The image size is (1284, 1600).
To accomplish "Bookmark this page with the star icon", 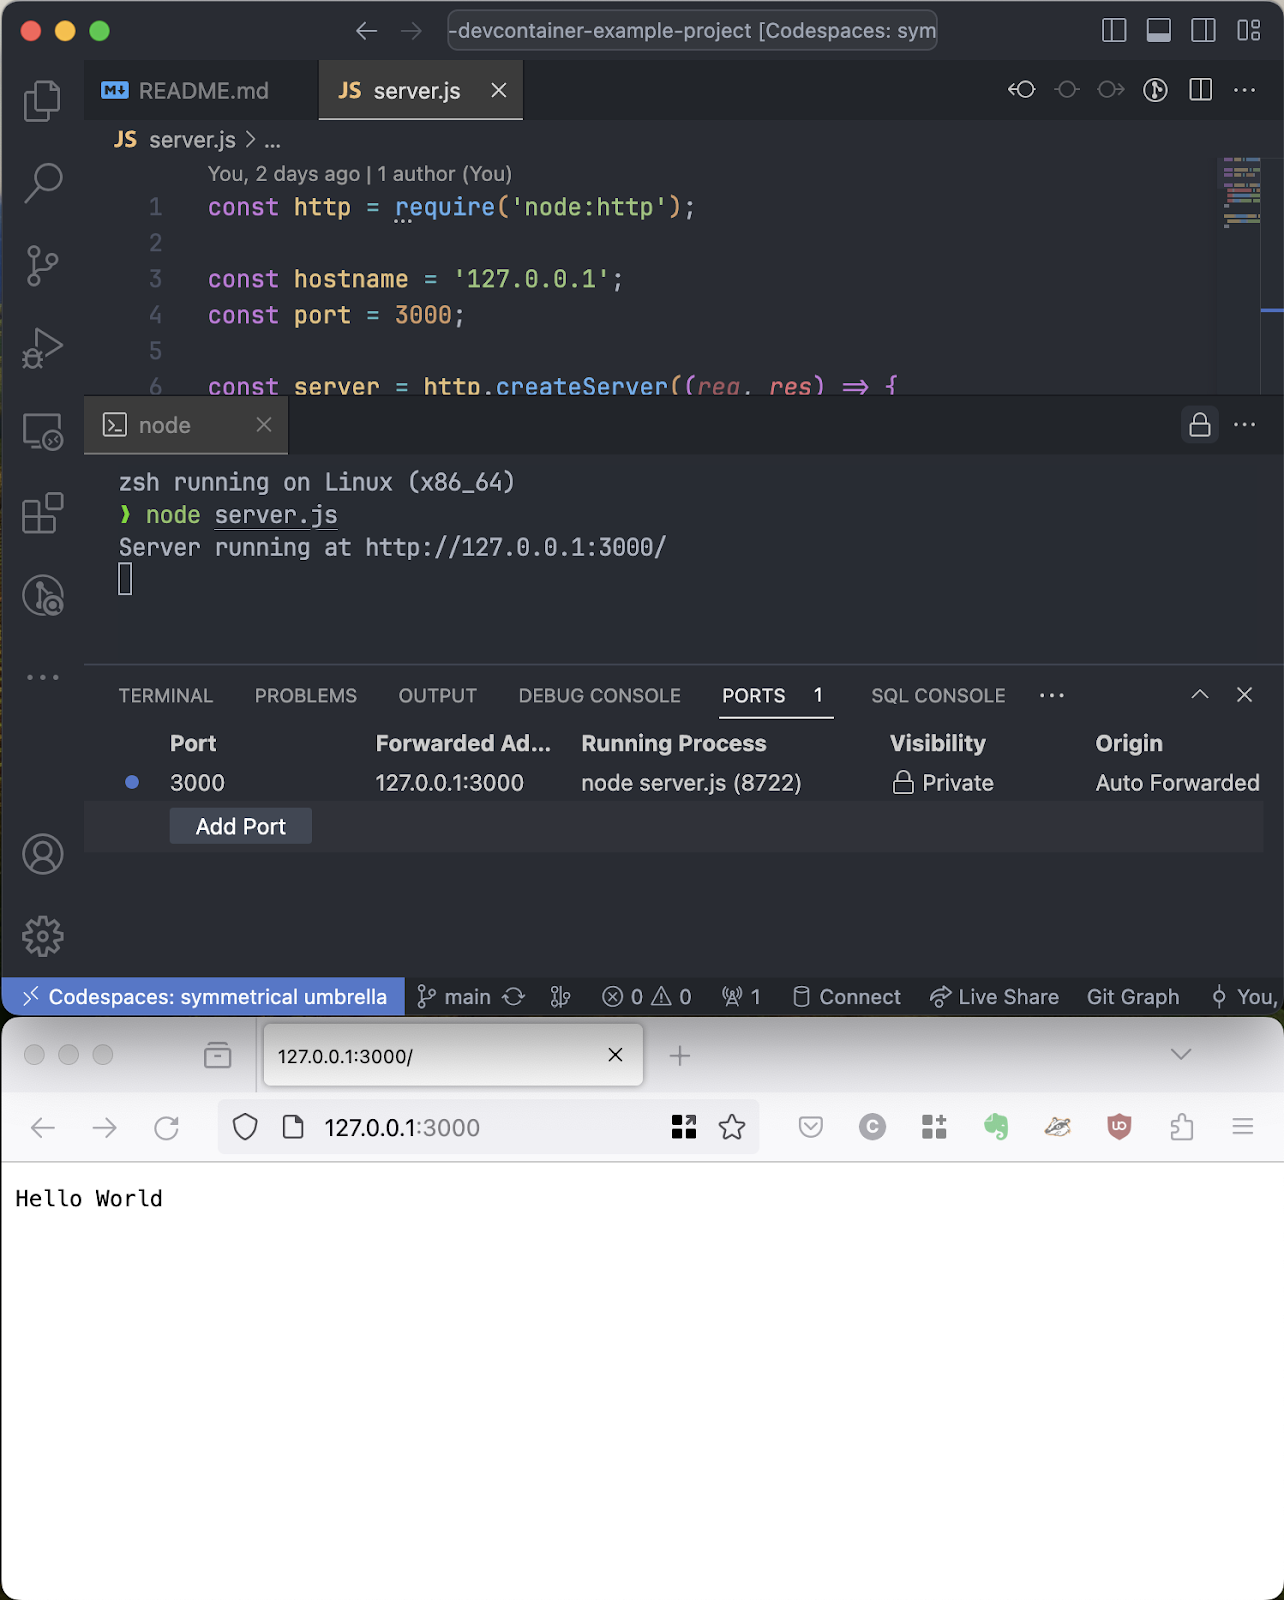I will tap(732, 1128).
